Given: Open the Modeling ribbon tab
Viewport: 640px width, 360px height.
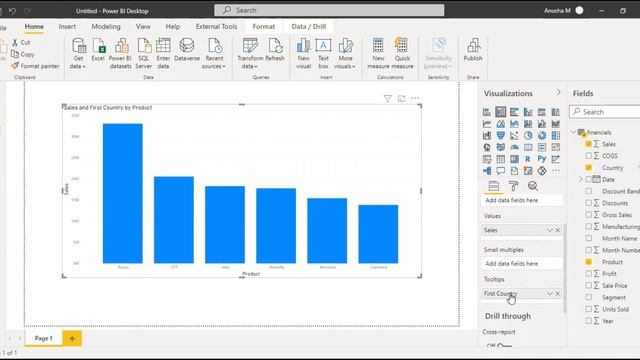Looking at the screenshot, I should [106, 27].
